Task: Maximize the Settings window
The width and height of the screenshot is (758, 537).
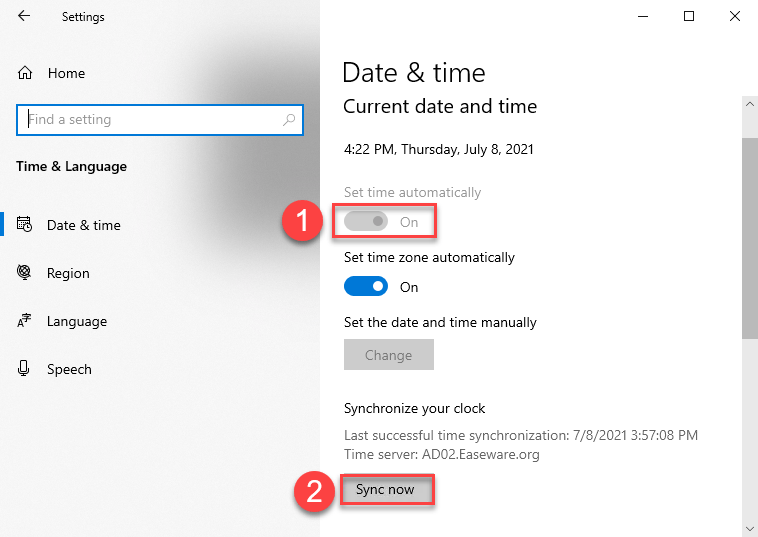Action: point(689,16)
